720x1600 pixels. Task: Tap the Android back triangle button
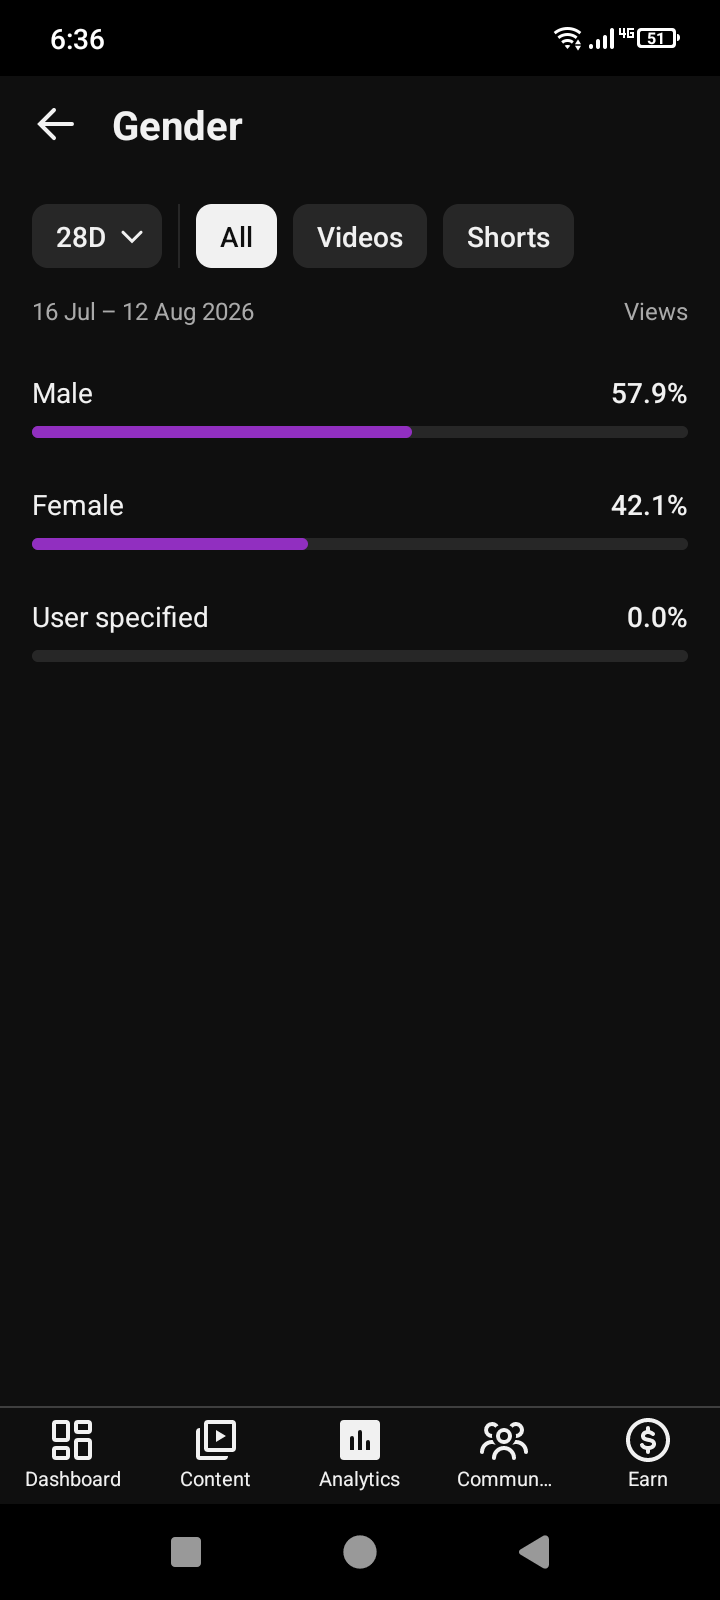coord(534,1551)
